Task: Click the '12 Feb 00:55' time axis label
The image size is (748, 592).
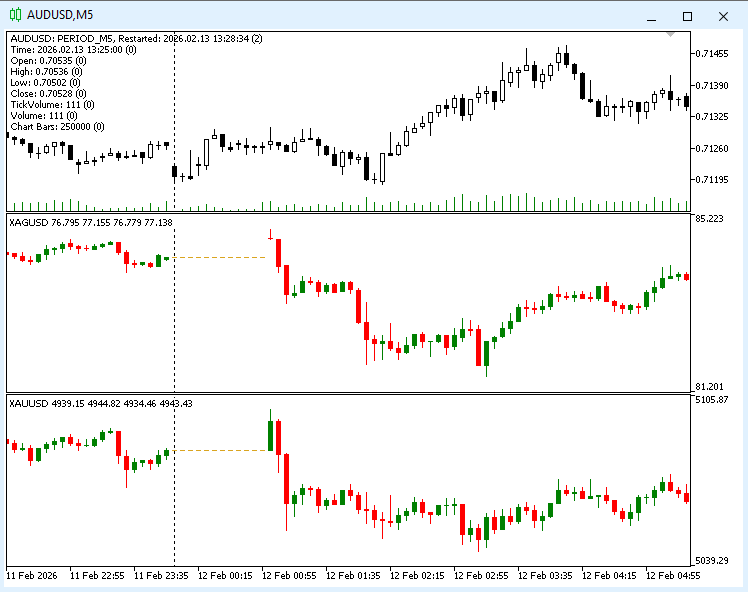Action: (x=289, y=576)
